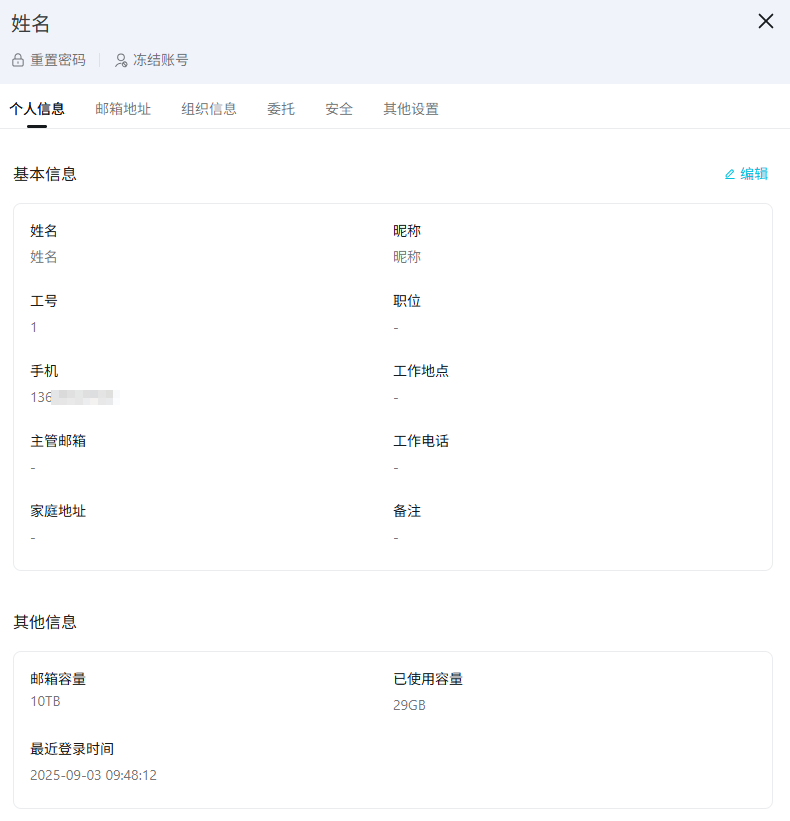
Task: Go to the 委托 tab
Action: point(281,109)
